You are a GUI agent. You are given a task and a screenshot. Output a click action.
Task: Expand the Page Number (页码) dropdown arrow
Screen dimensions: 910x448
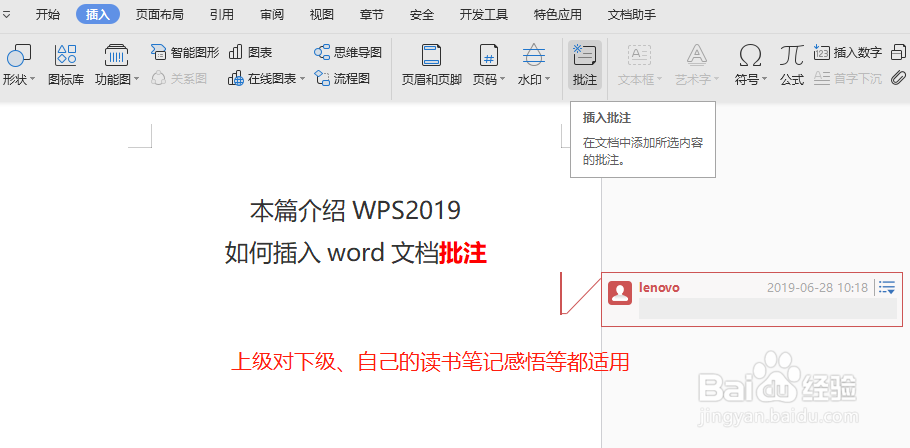tap(503, 79)
